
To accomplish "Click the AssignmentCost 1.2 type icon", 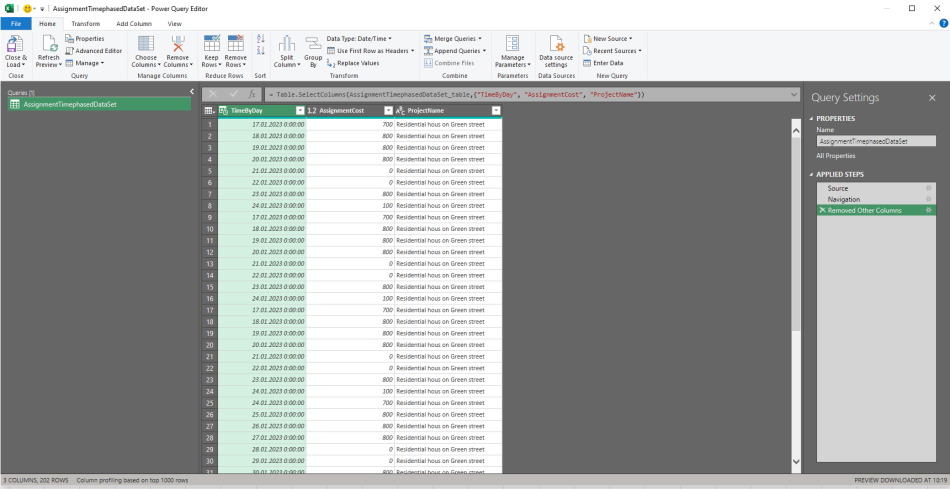I will pyautogui.click(x=312, y=111).
